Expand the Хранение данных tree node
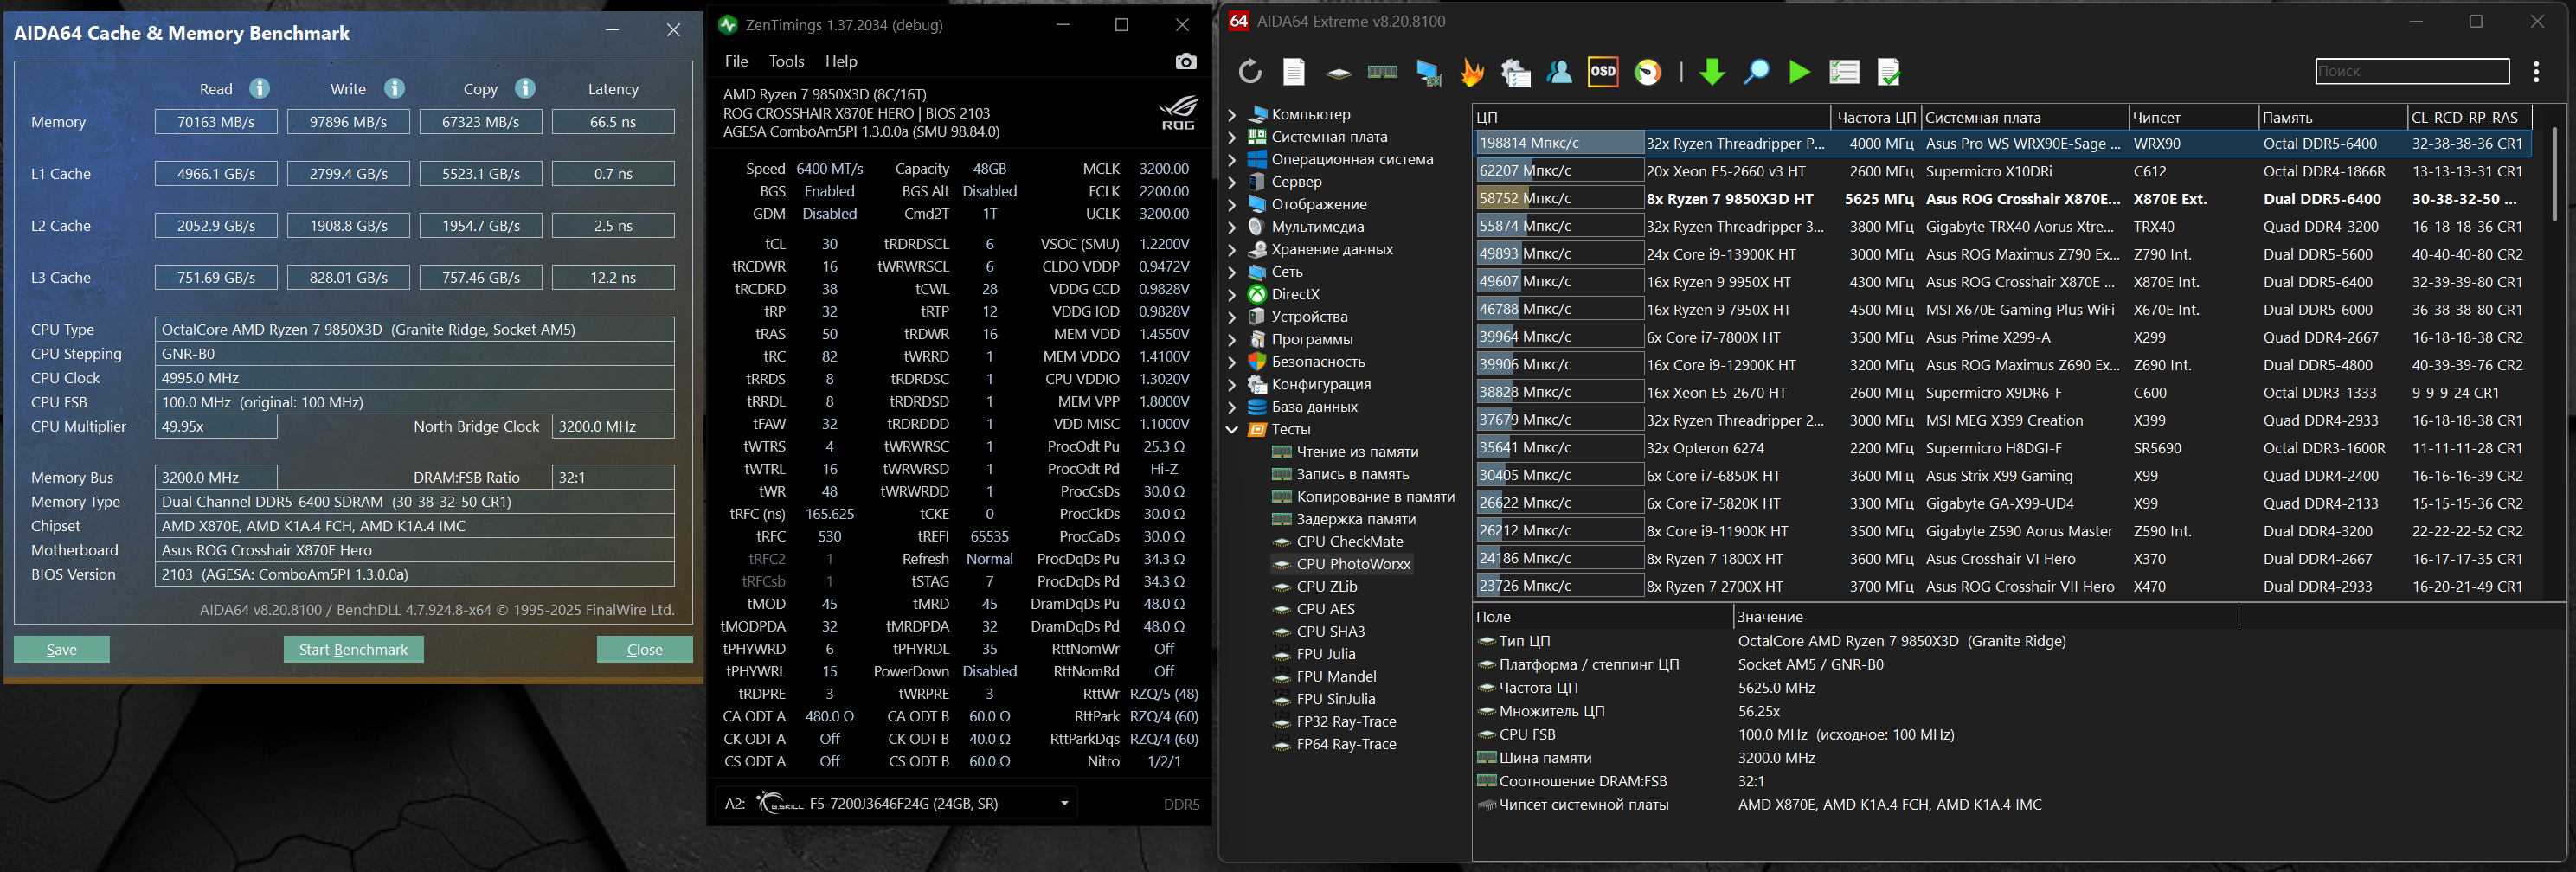This screenshot has width=2576, height=872. click(x=1232, y=250)
